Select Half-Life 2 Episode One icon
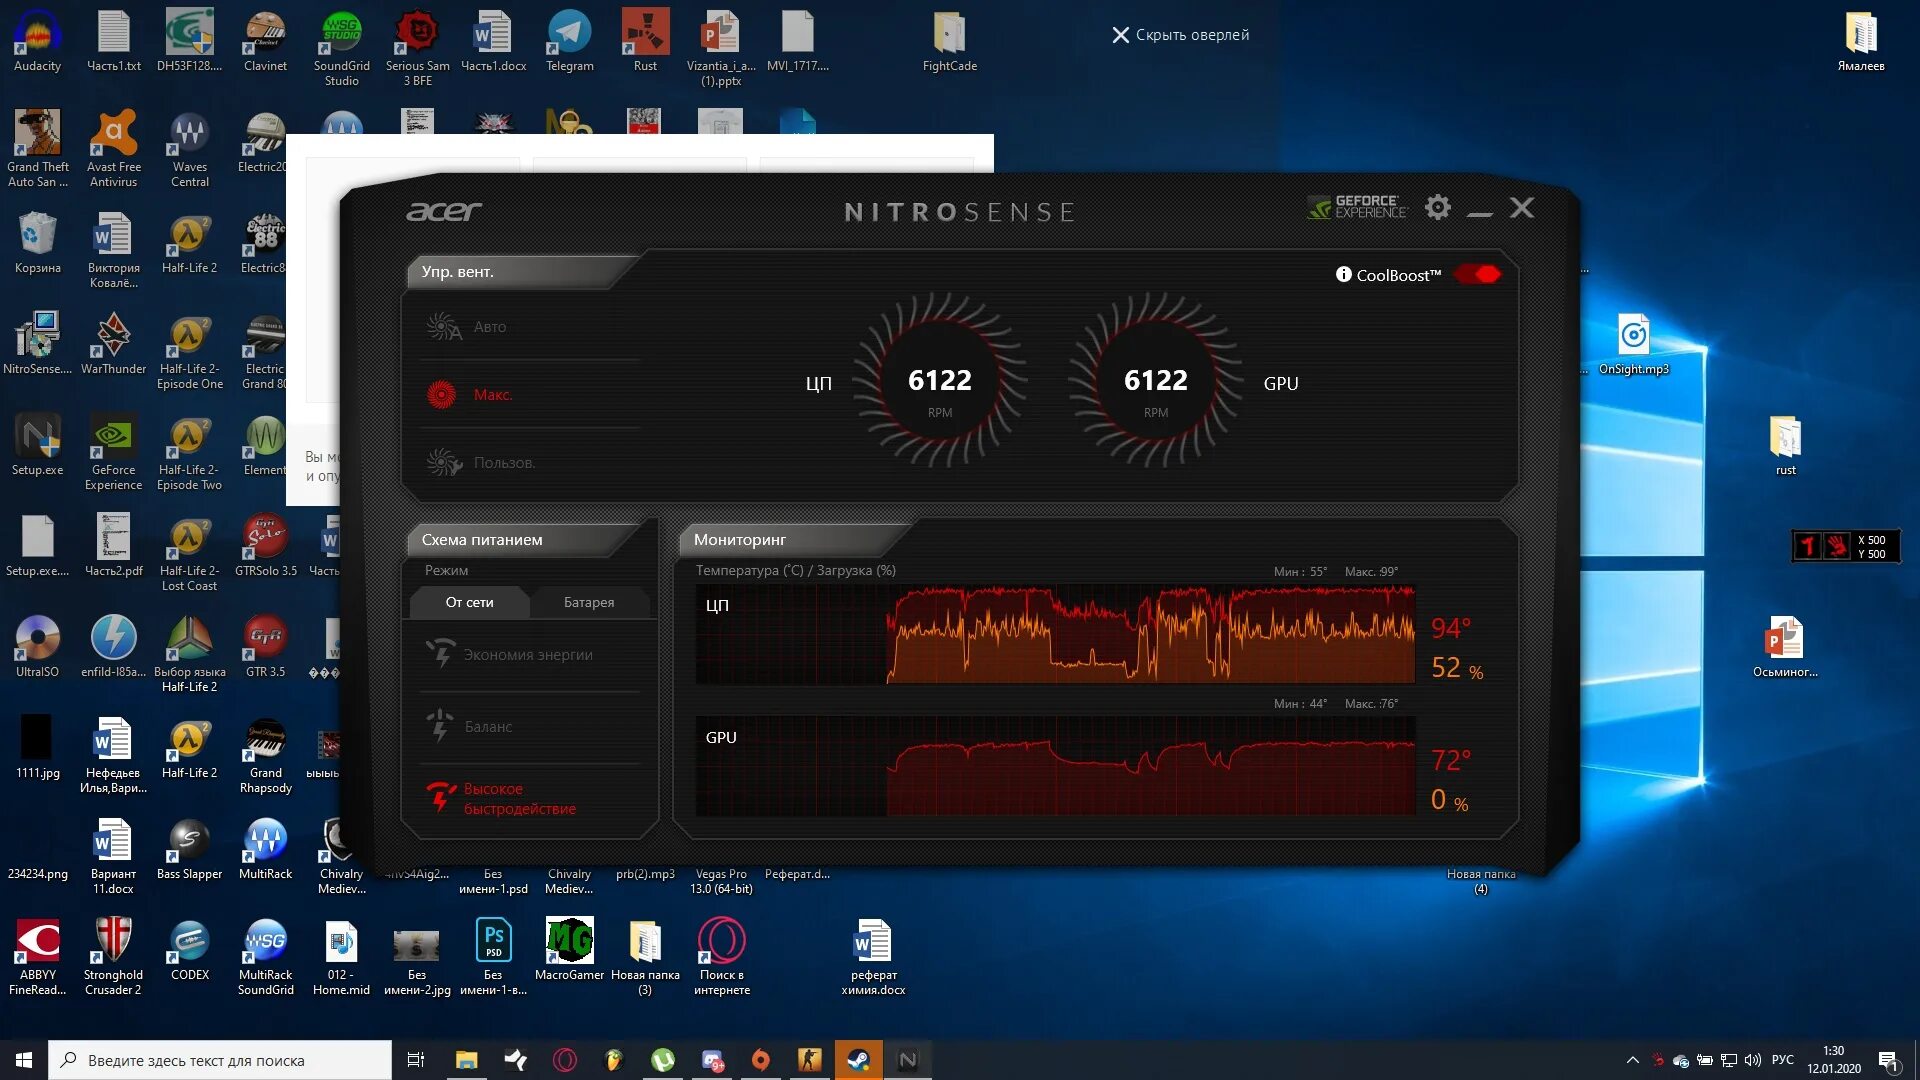 point(189,352)
